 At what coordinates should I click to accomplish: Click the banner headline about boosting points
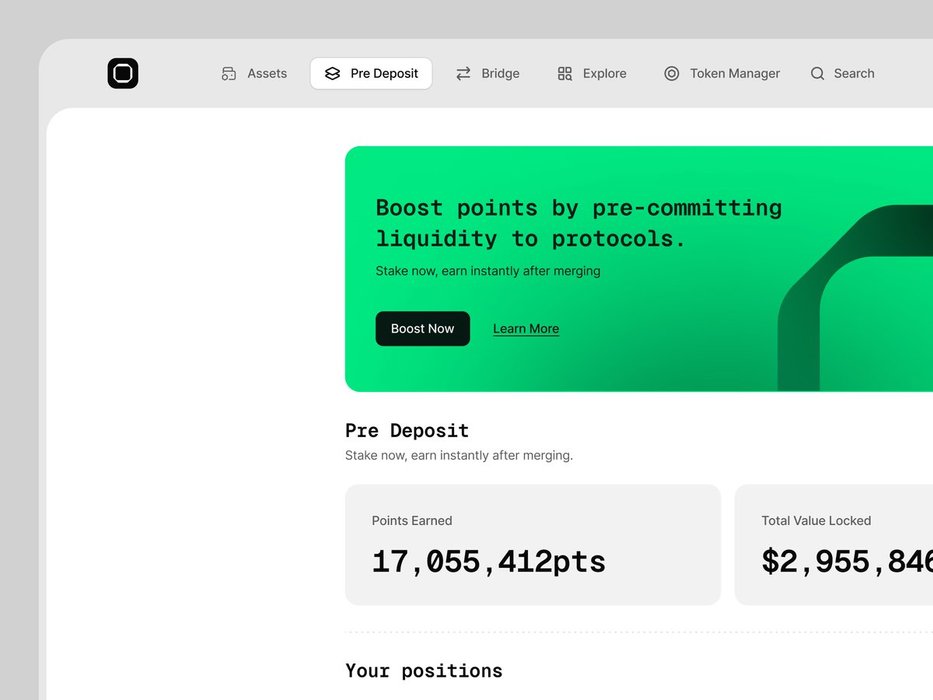(578, 223)
